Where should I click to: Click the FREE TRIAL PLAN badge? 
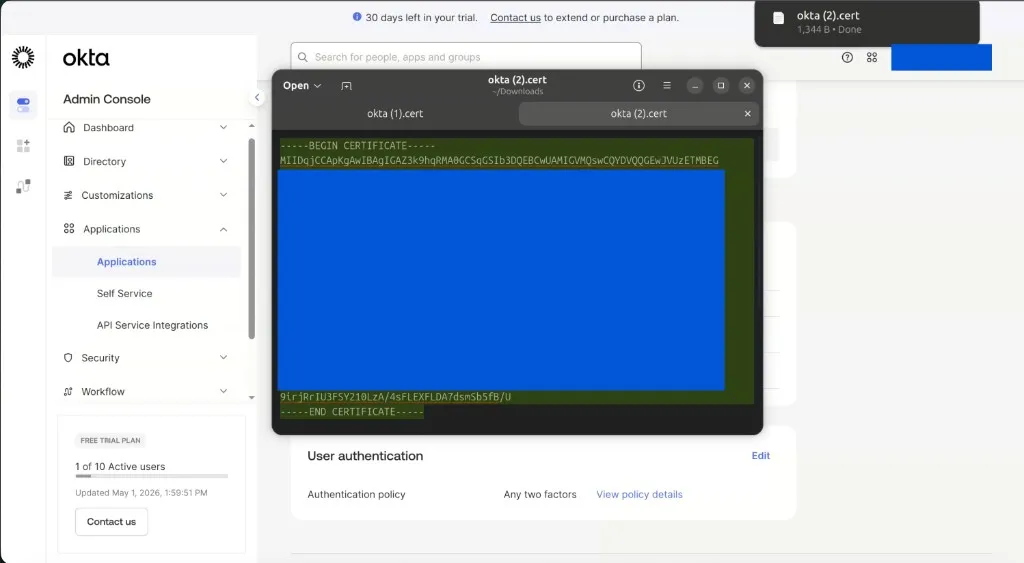(x=110, y=440)
